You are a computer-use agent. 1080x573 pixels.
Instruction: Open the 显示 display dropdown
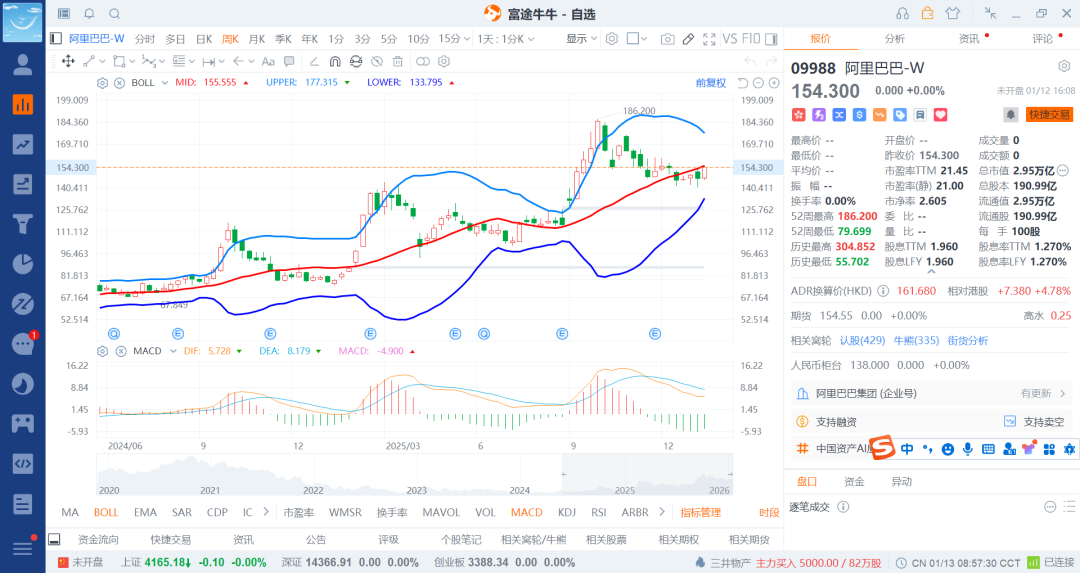pyautogui.click(x=581, y=39)
